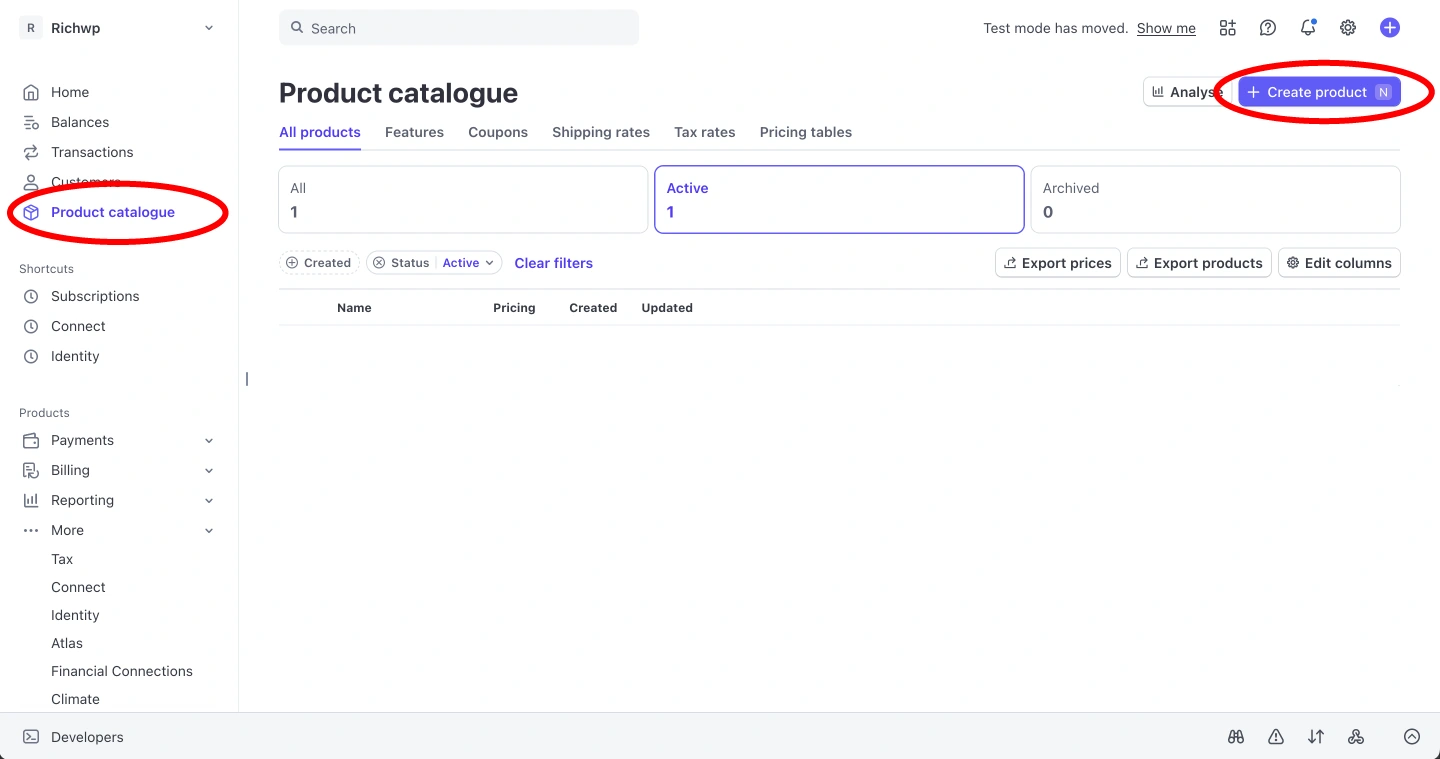Viewport: 1440px width, 759px height.
Task: Expand the bottom bar with the chevron circle
Action: coord(1411,737)
